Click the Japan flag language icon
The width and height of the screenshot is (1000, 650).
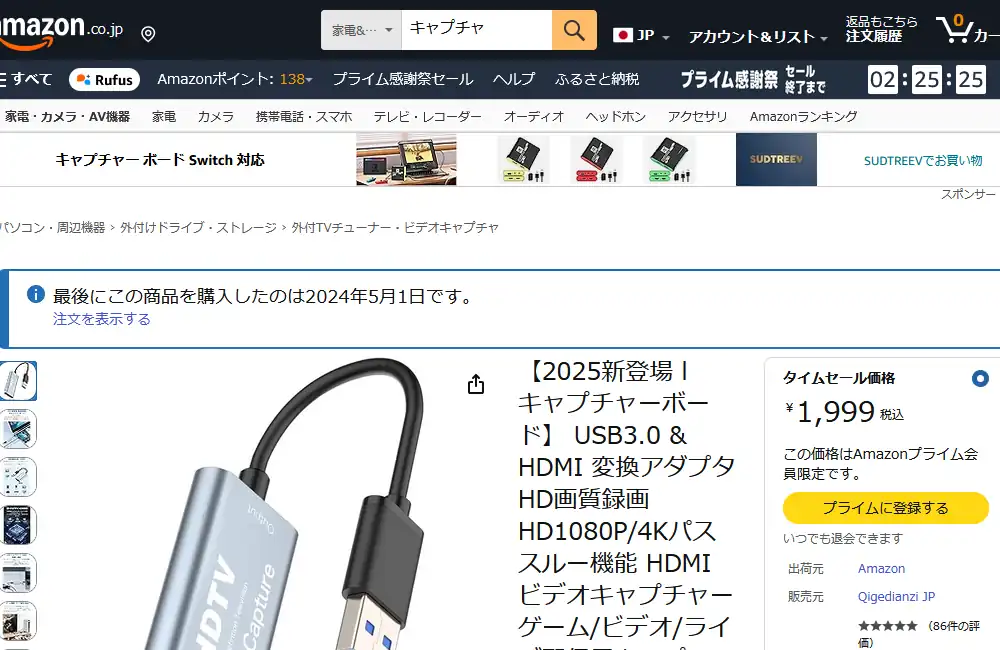click(622, 35)
